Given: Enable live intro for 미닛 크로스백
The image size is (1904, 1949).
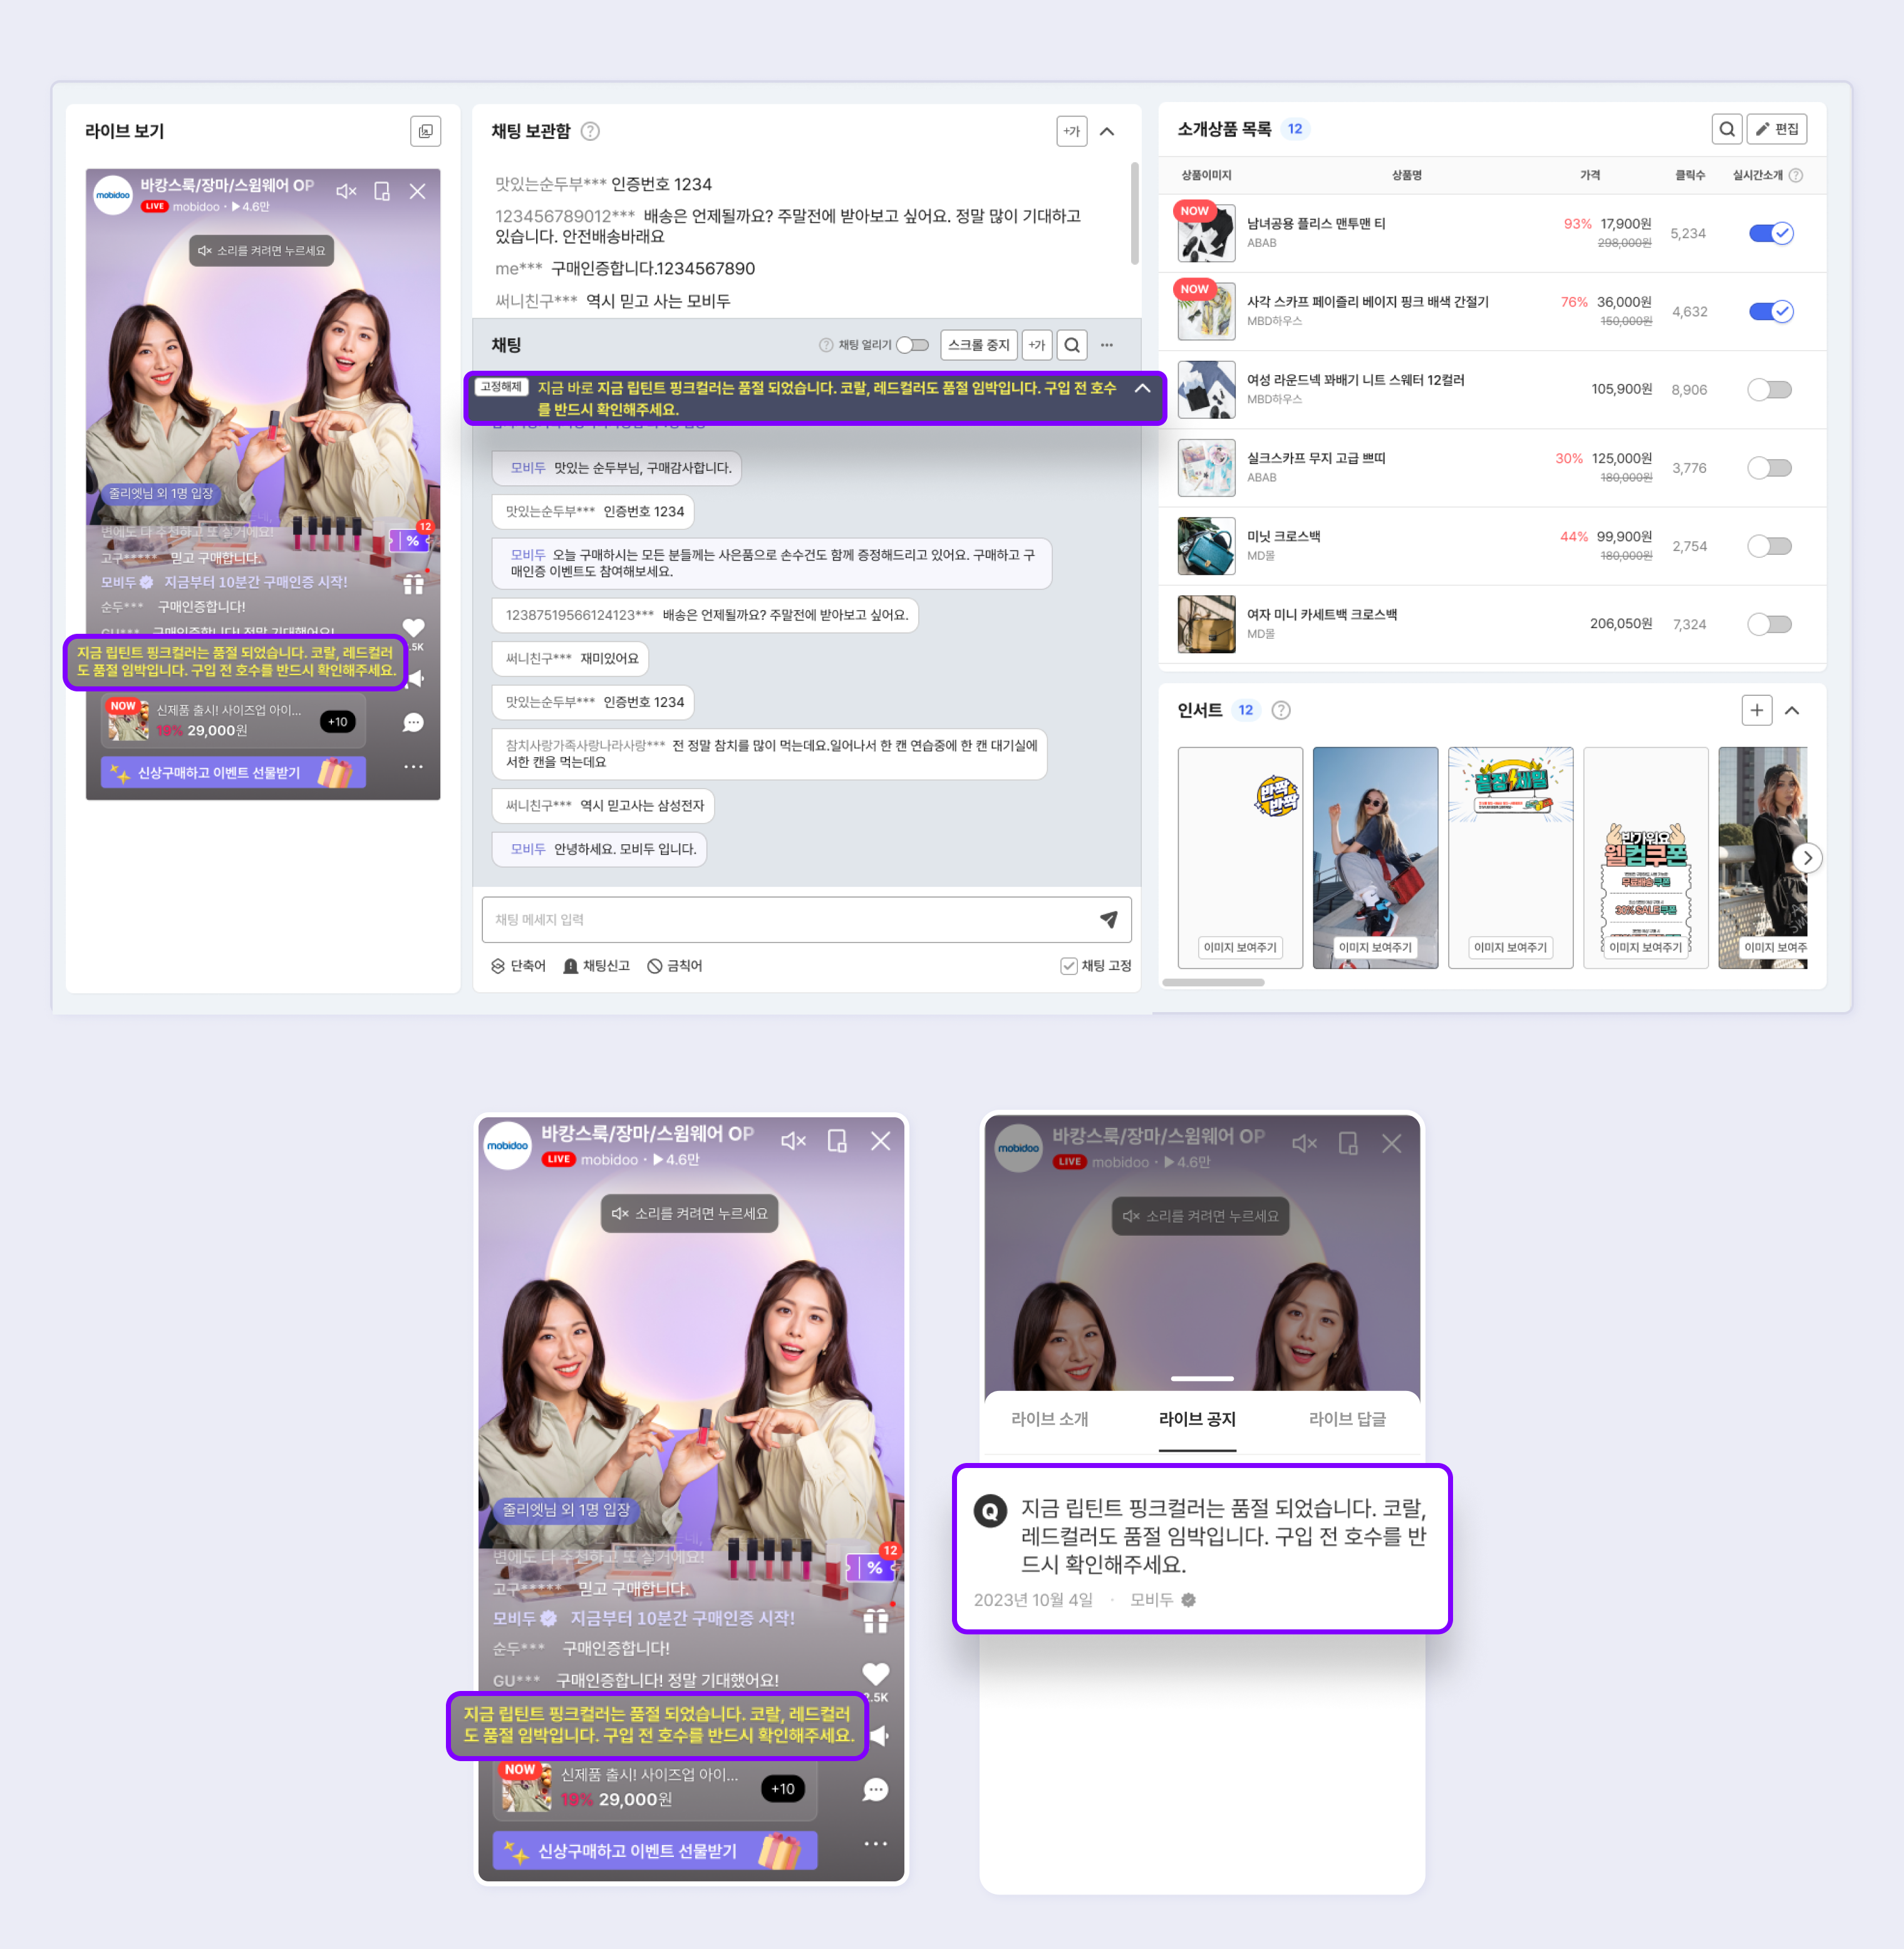Looking at the screenshot, I should pyautogui.click(x=1769, y=546).
